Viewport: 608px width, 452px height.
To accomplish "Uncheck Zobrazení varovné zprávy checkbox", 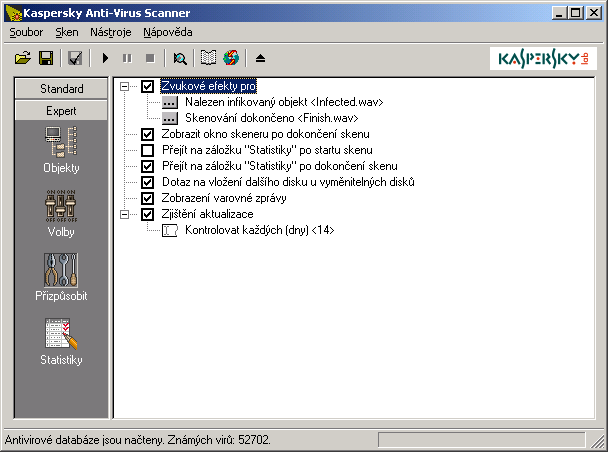I will click(147, 198).
